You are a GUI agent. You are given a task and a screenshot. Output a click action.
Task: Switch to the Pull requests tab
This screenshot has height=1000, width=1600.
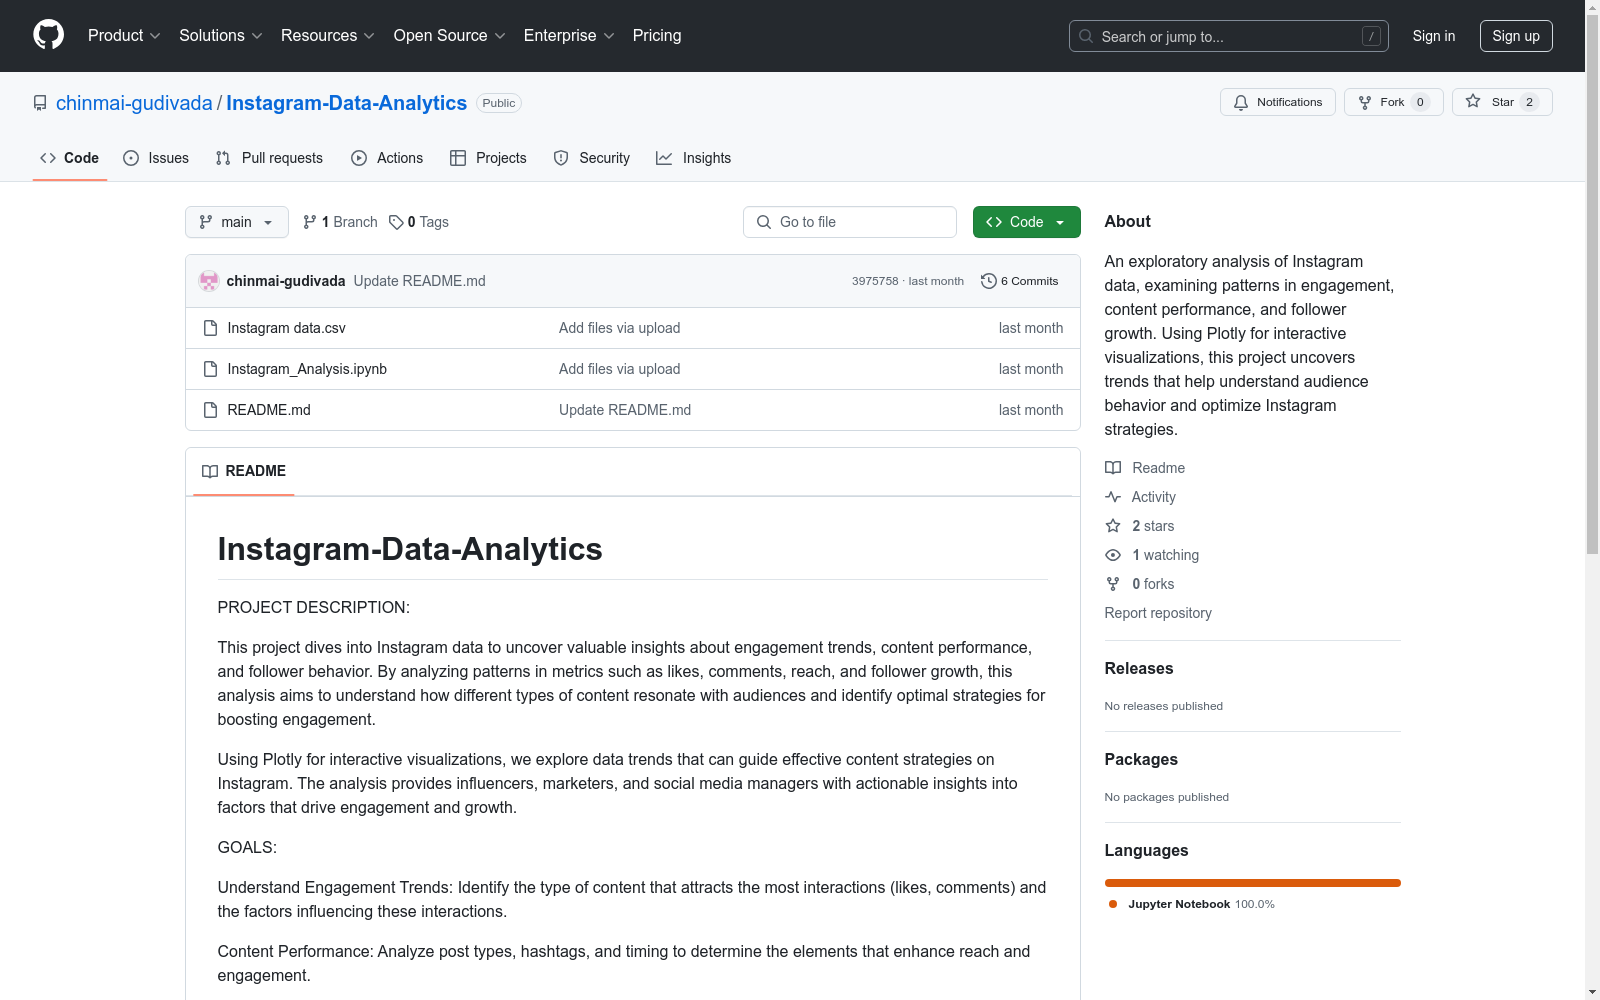269,158
